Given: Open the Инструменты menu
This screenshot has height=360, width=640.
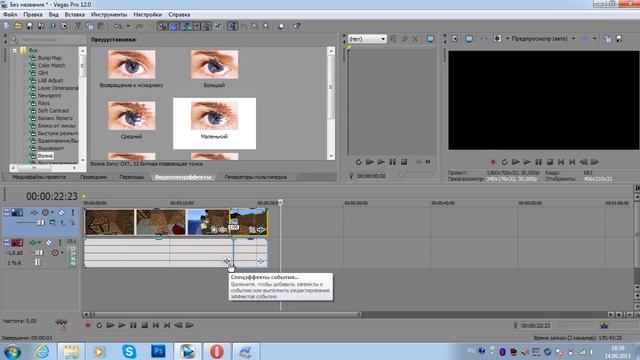Looking at the screenshot, I should [109, 14].
